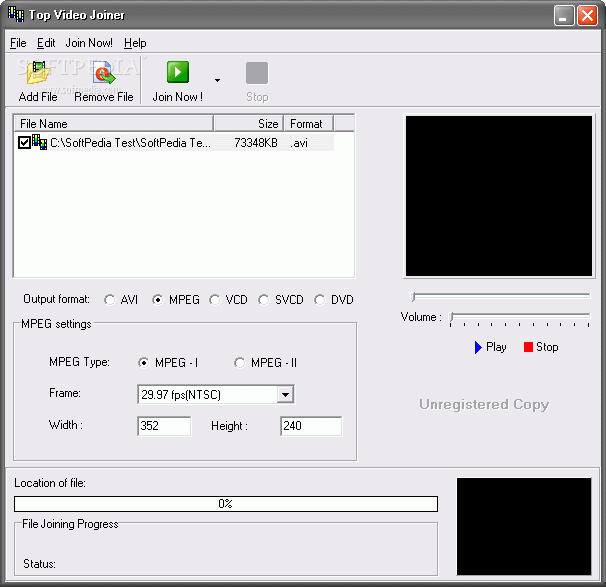
Task: Select VCD output format
Action: (x=214, y=300)
